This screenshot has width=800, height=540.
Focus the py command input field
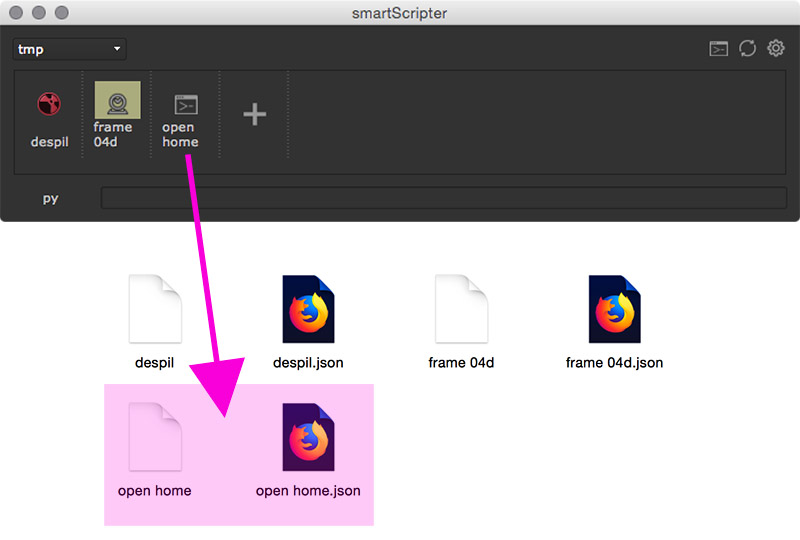point(443,198)
